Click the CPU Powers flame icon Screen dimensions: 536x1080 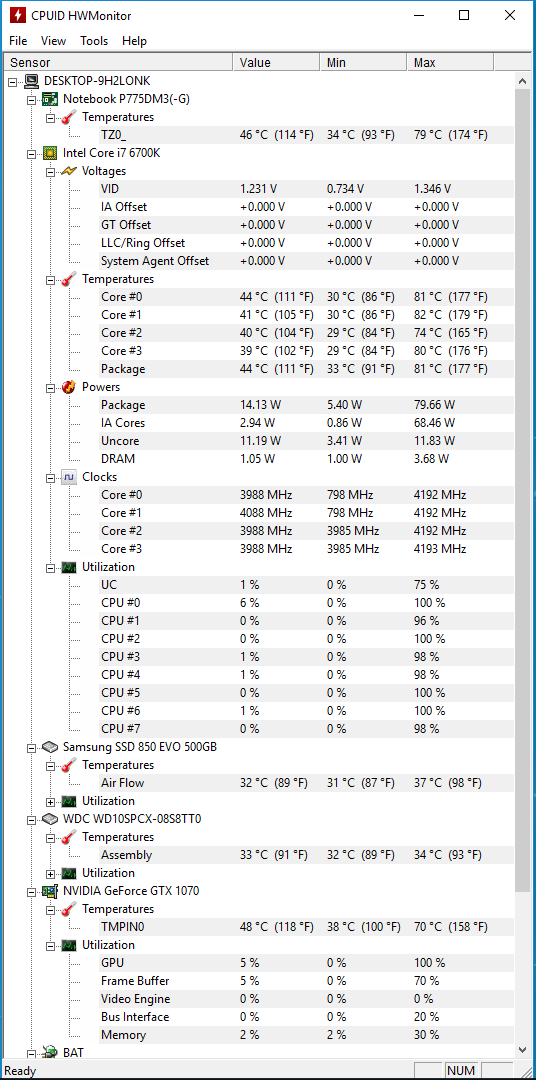point(68,387)
